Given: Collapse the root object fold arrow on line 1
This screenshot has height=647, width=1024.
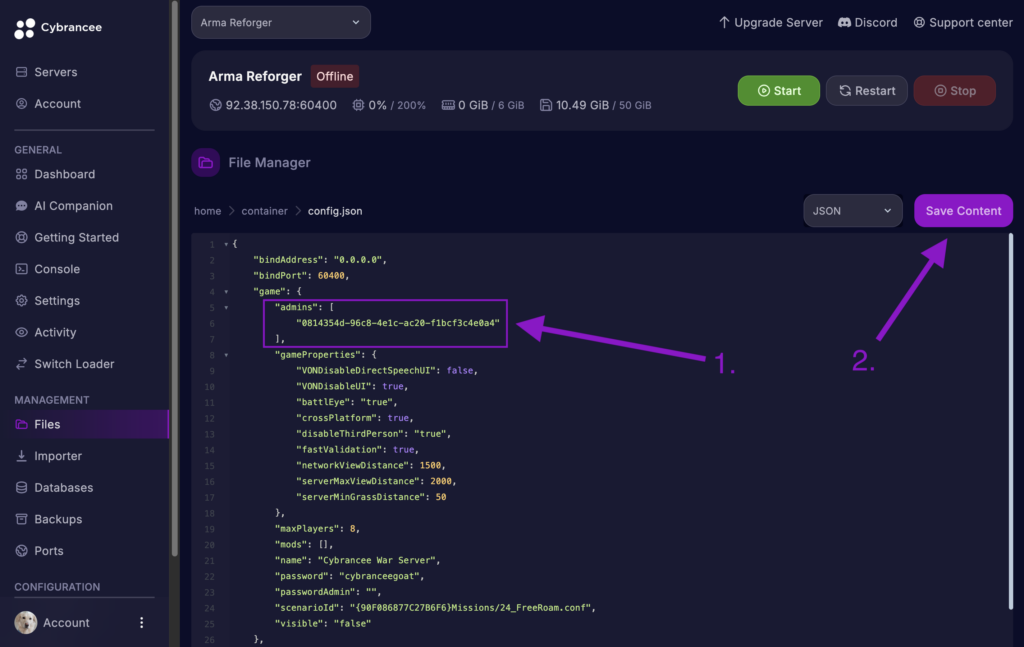Looking at the screenshot, I should click(226, 244).
